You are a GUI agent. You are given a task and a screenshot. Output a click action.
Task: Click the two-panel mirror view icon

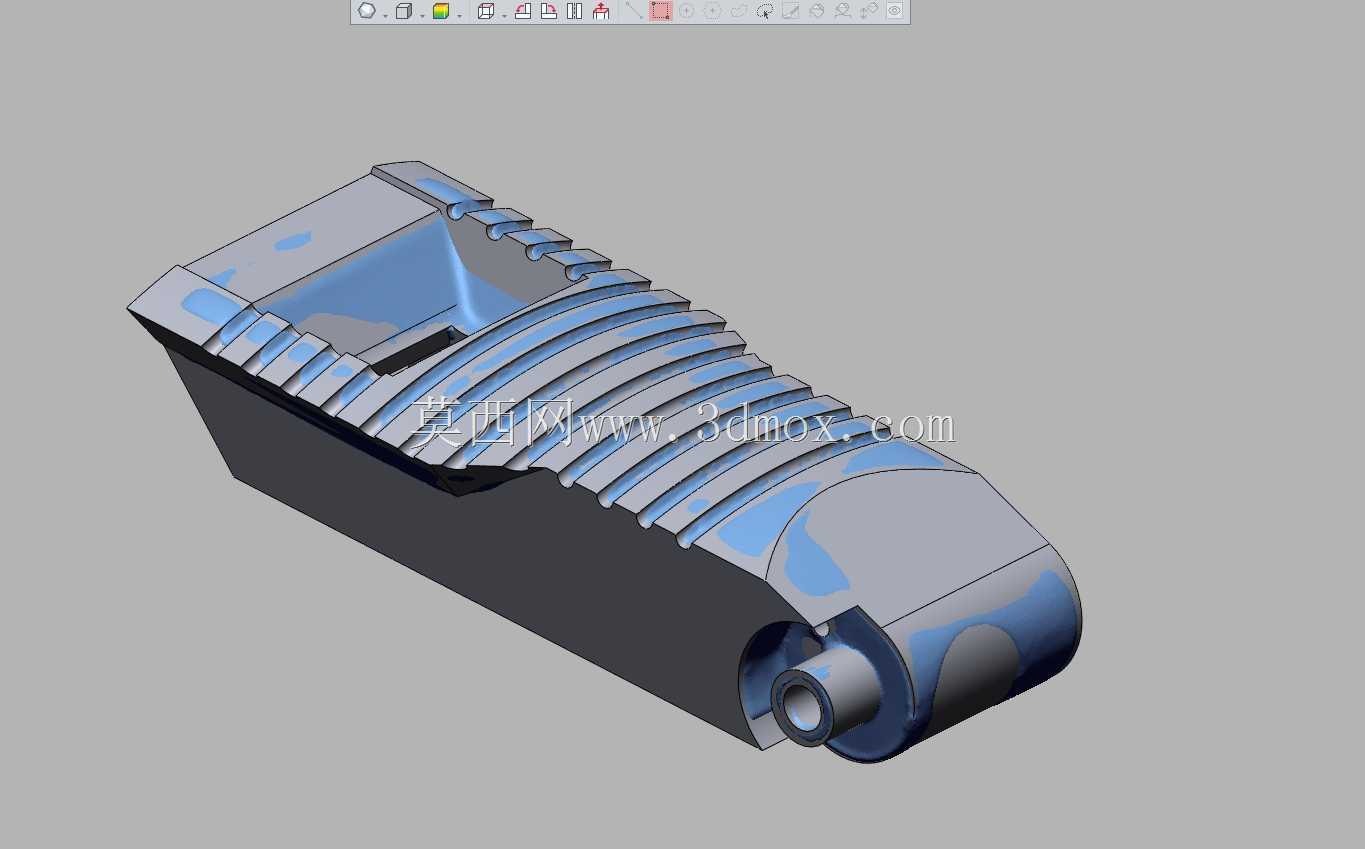pyautogui.click(x=574, y=11)
